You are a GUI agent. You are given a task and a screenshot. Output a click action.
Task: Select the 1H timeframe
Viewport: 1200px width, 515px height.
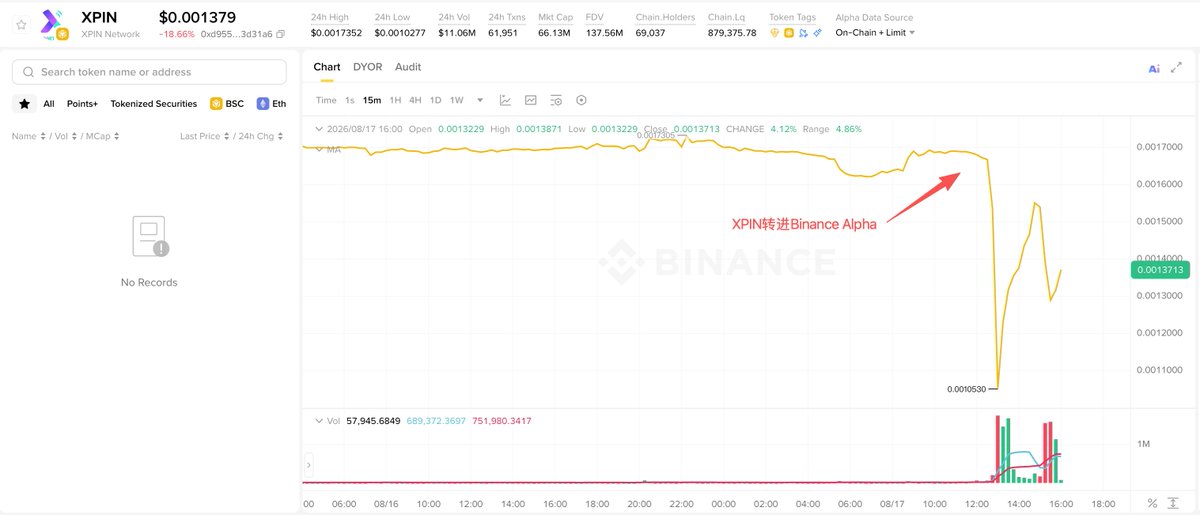[395, 100]
